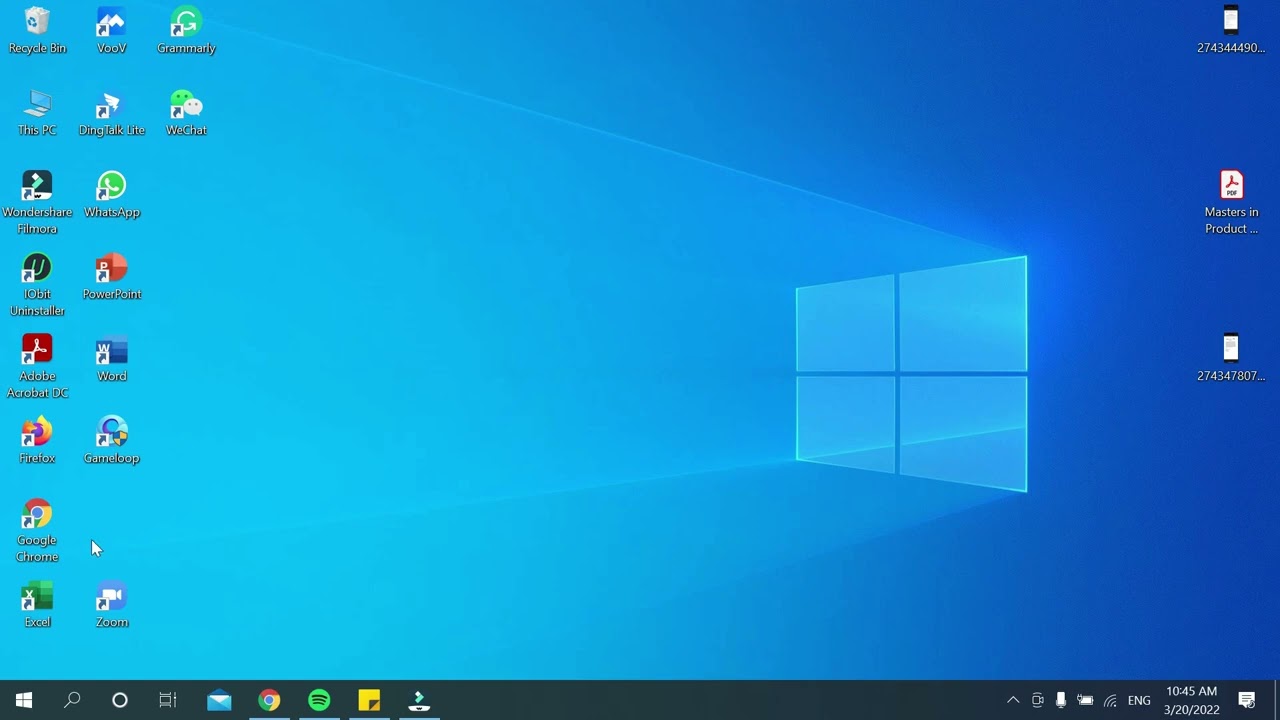Open taskbar Search magnifier
This screenshot has height=720, width=1280.
pos(72,700)
